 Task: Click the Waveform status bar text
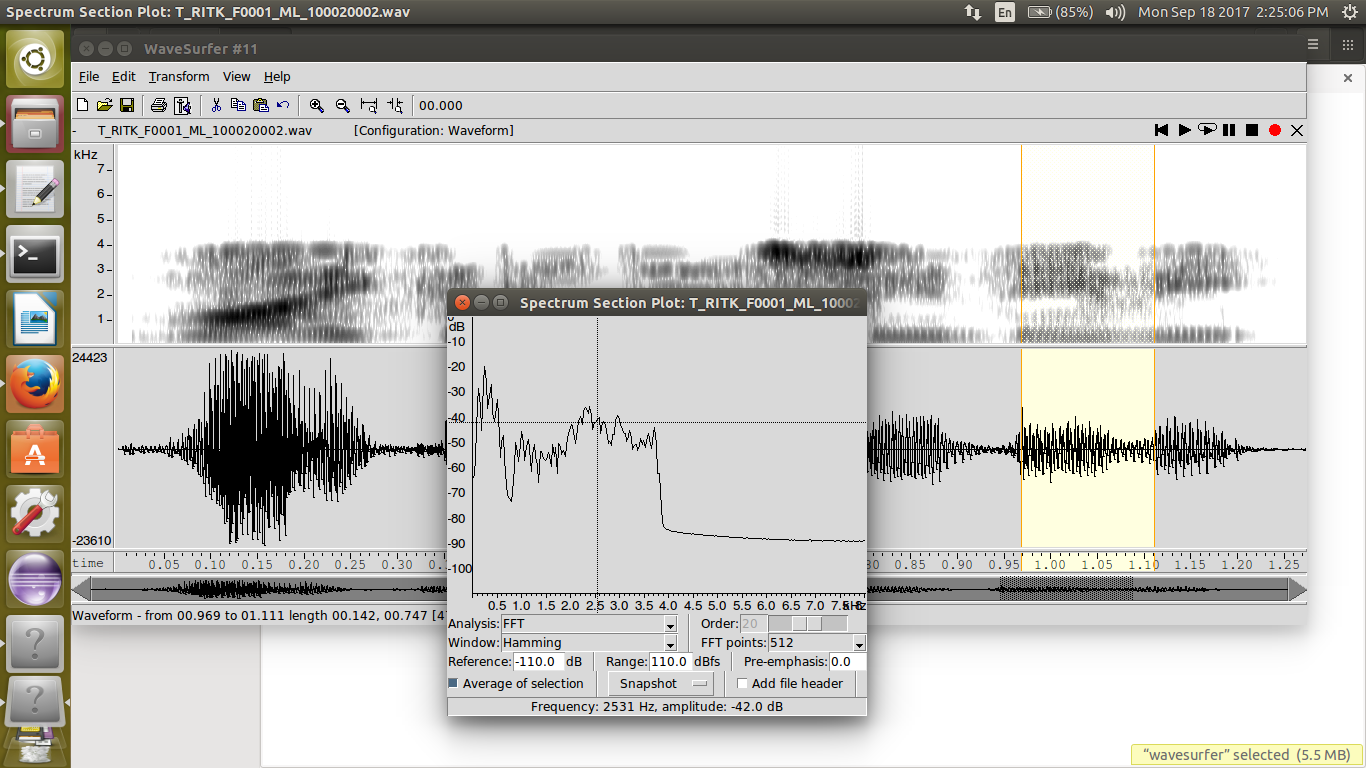259,615
